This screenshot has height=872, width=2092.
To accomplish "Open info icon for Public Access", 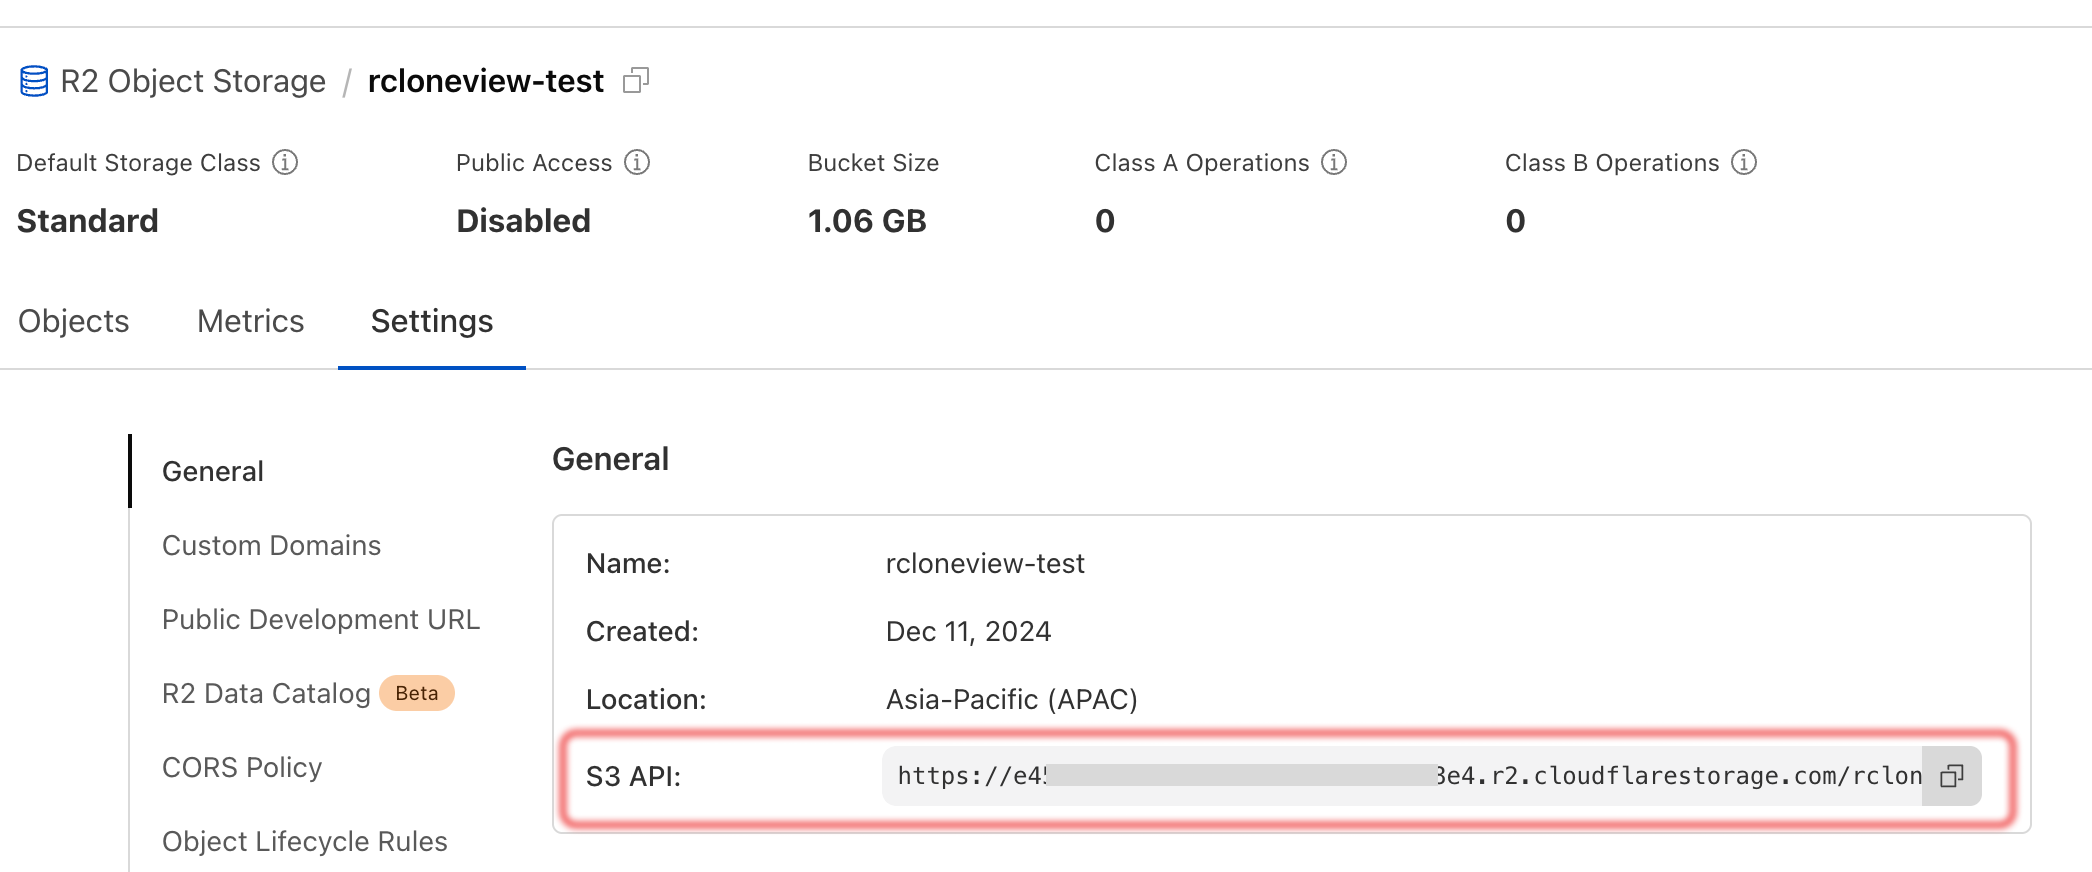I will (637, 162).
